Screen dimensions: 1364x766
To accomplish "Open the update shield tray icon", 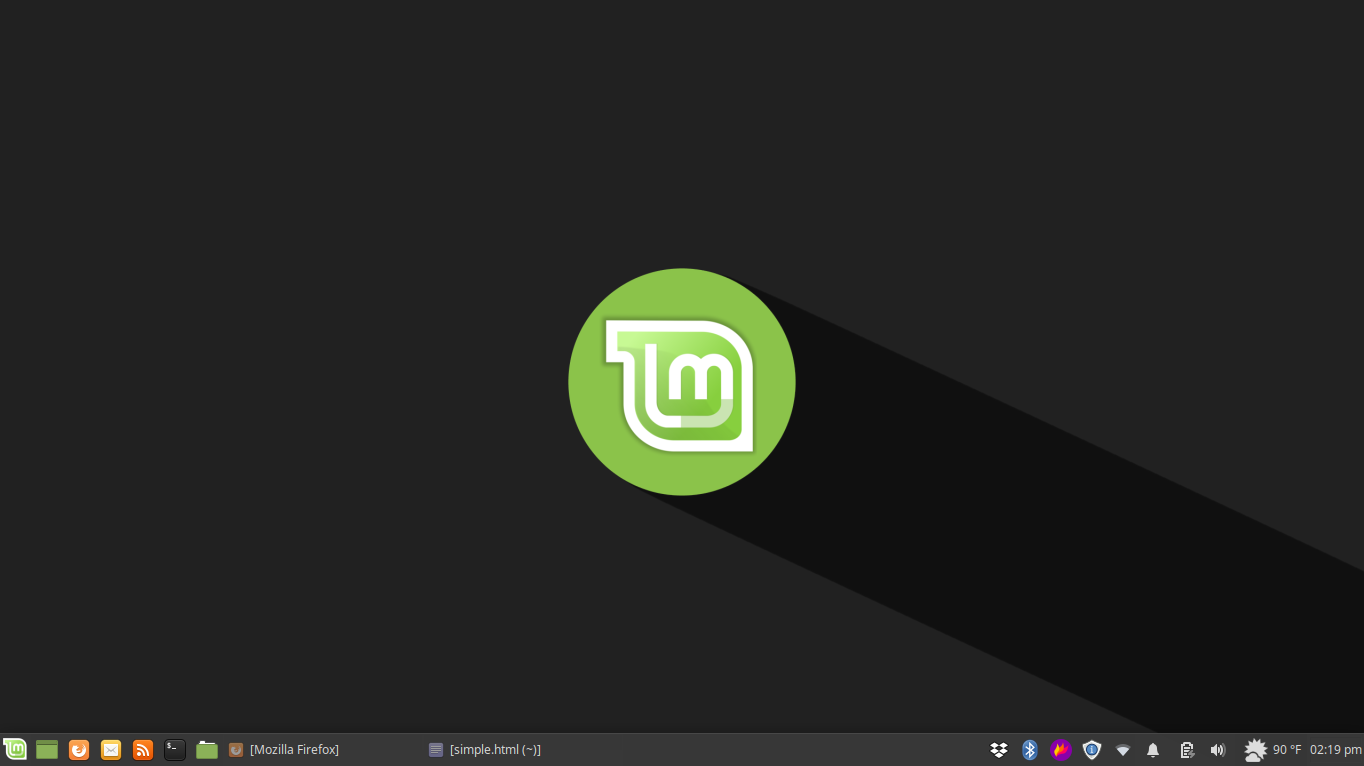I will pos(1091,749).
